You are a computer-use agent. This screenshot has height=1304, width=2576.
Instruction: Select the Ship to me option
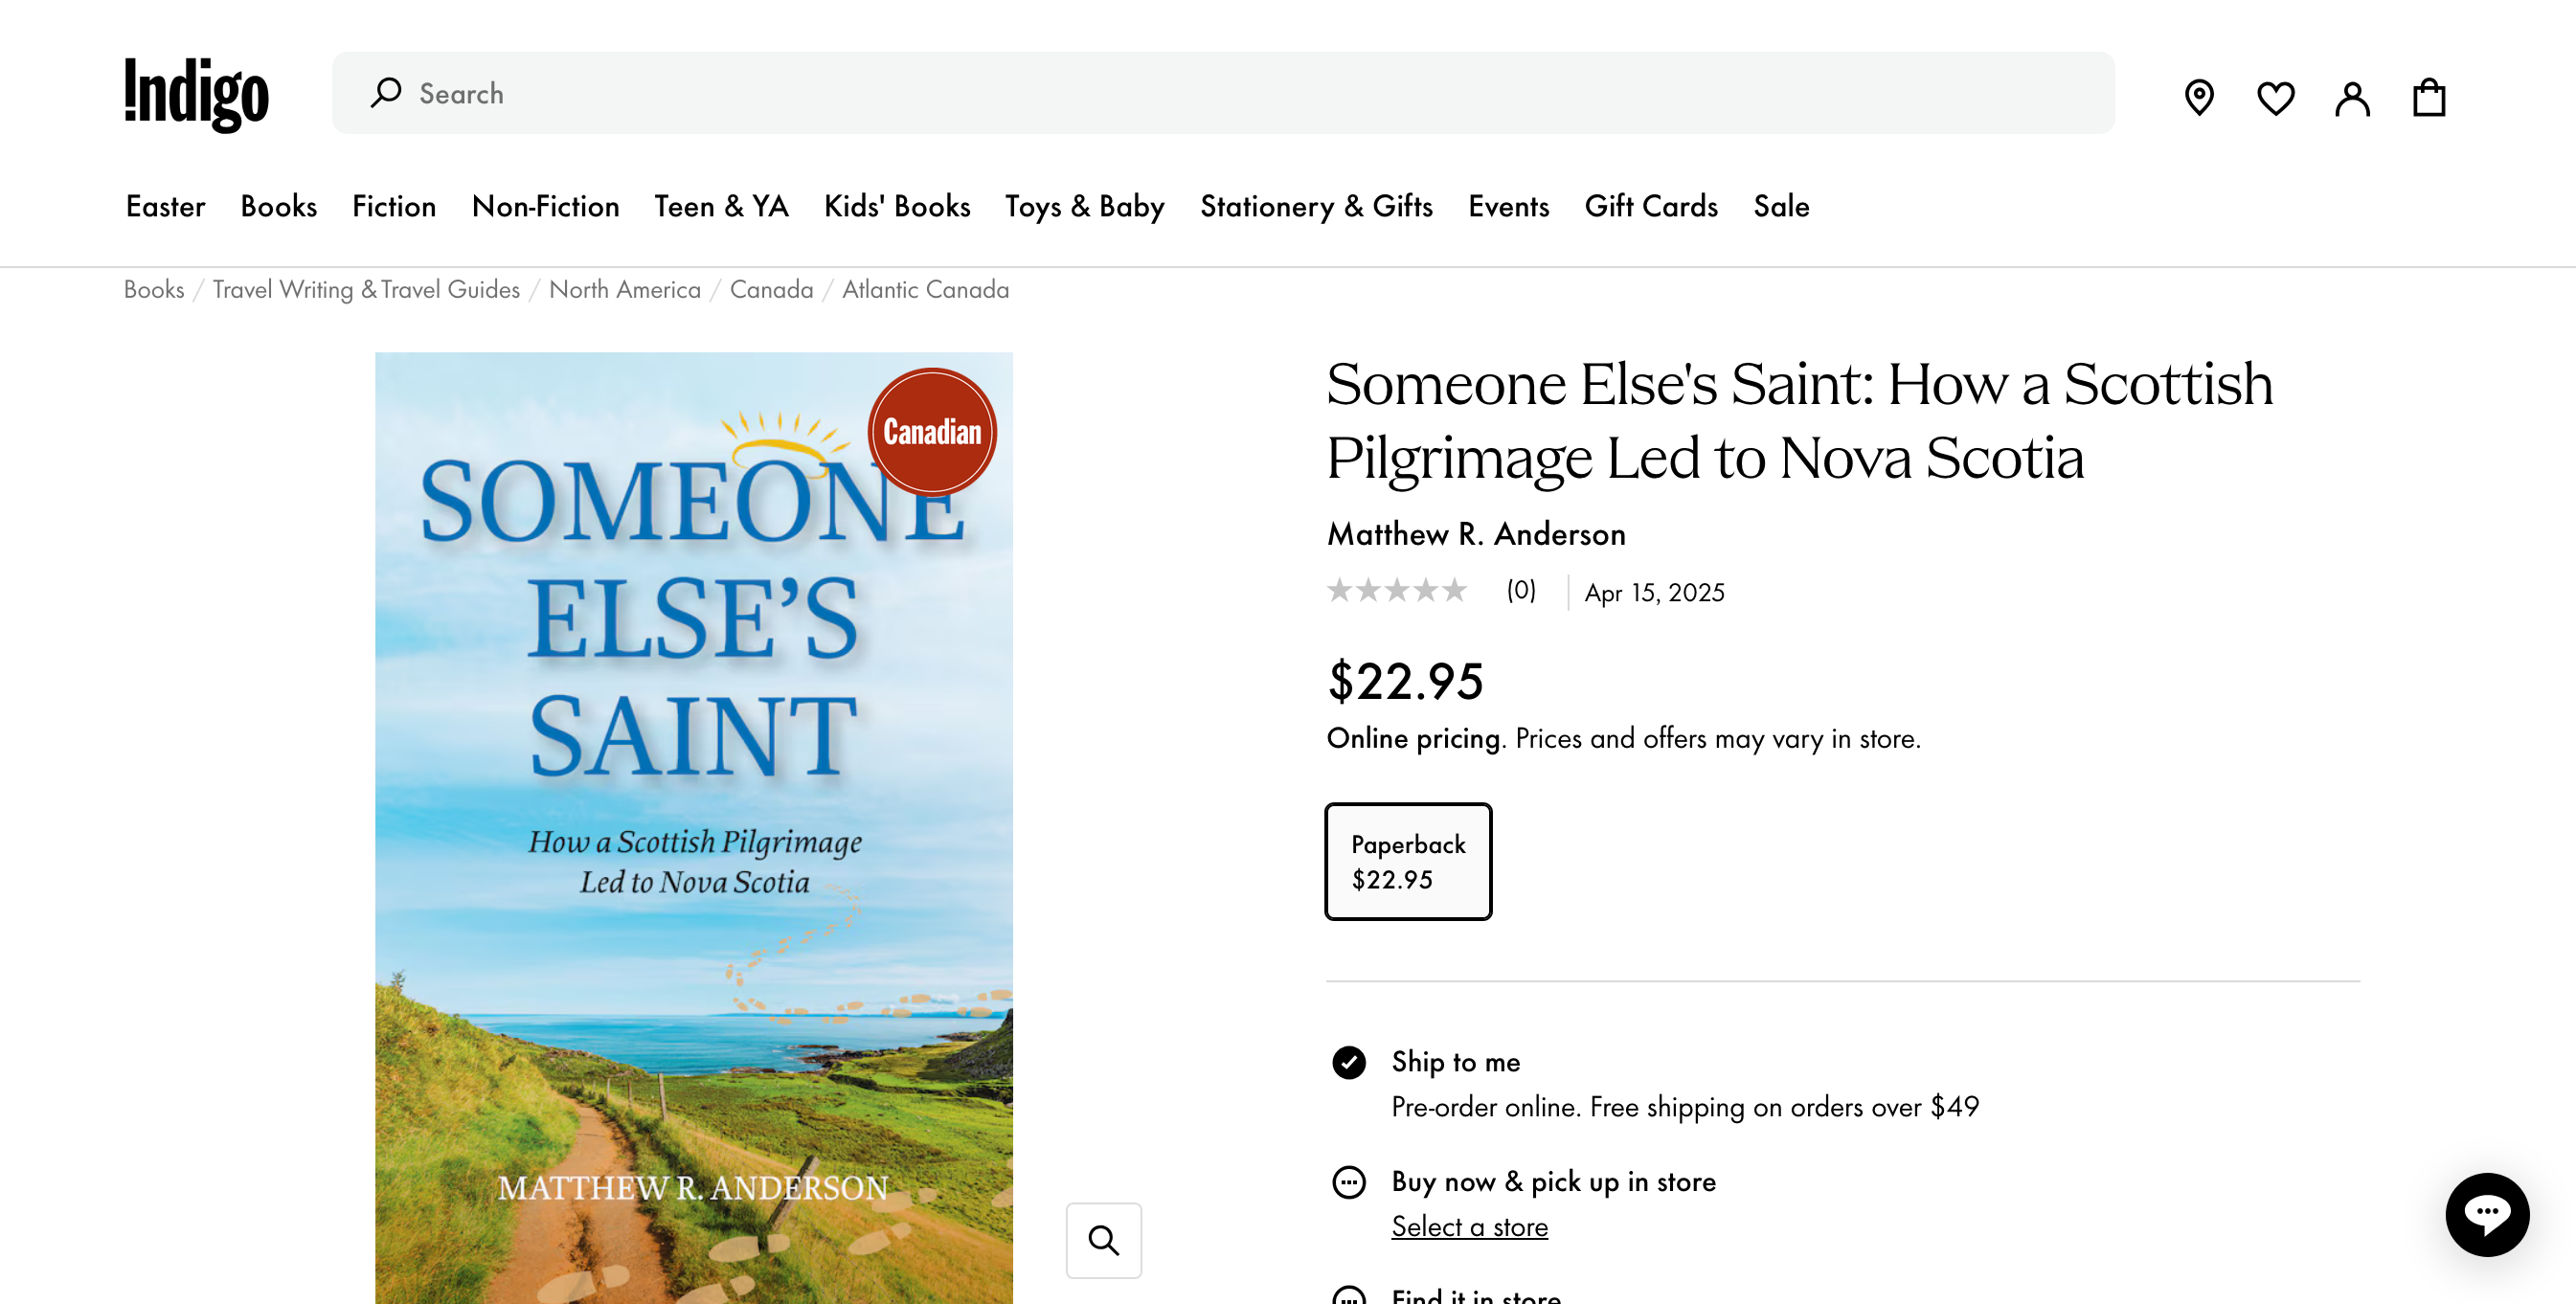coord(1349,1062)
